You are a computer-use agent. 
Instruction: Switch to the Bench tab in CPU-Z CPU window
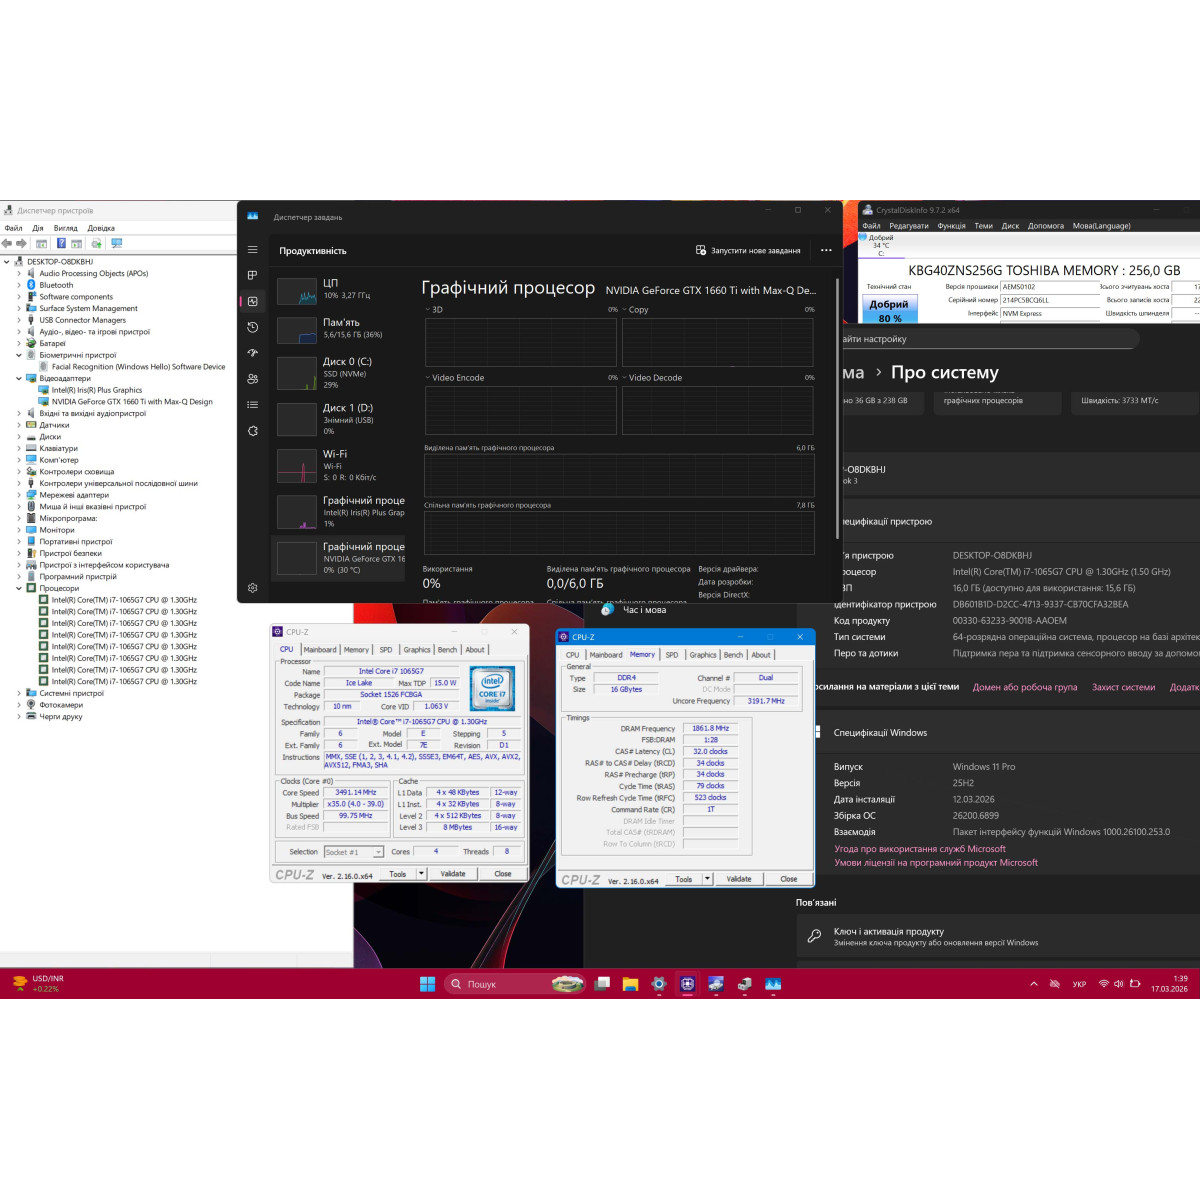pos(447,650)
